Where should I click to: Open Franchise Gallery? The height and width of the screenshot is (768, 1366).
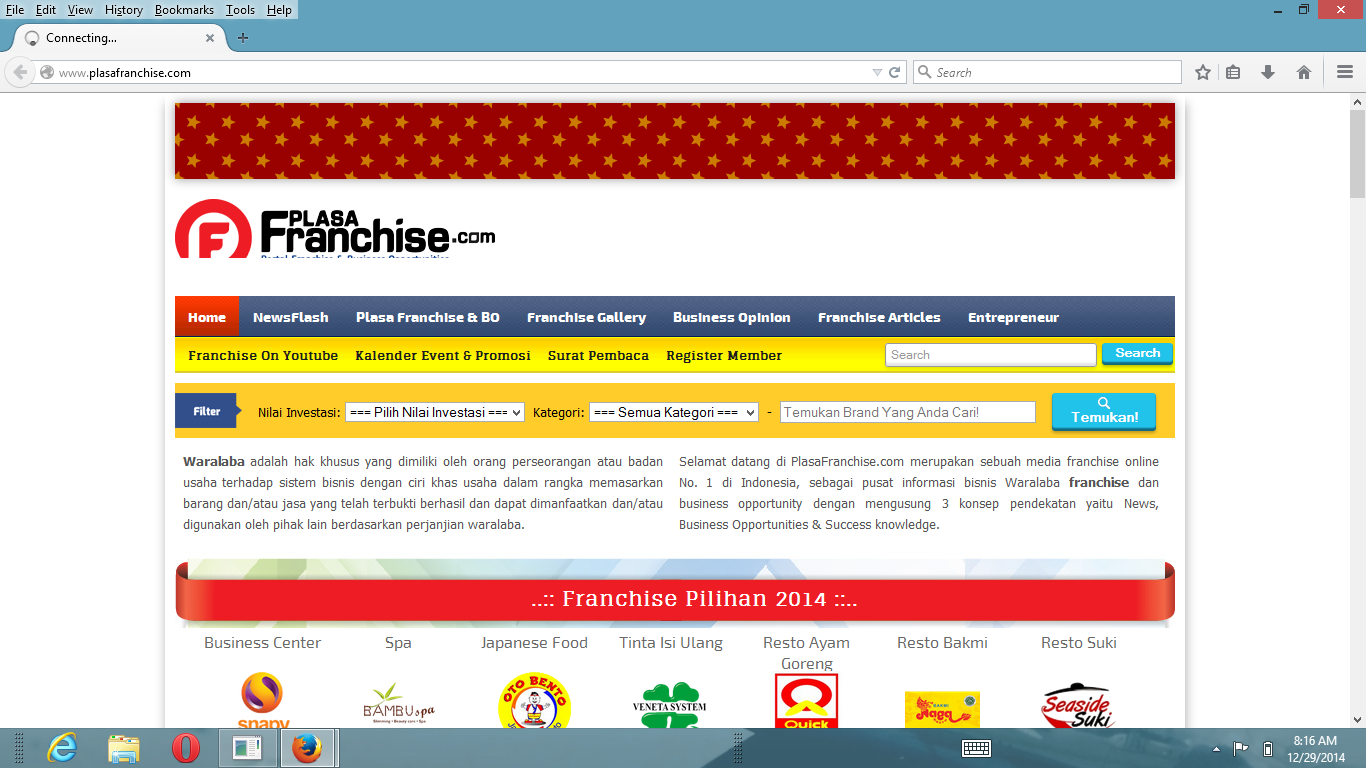click(x=587, y=317)
